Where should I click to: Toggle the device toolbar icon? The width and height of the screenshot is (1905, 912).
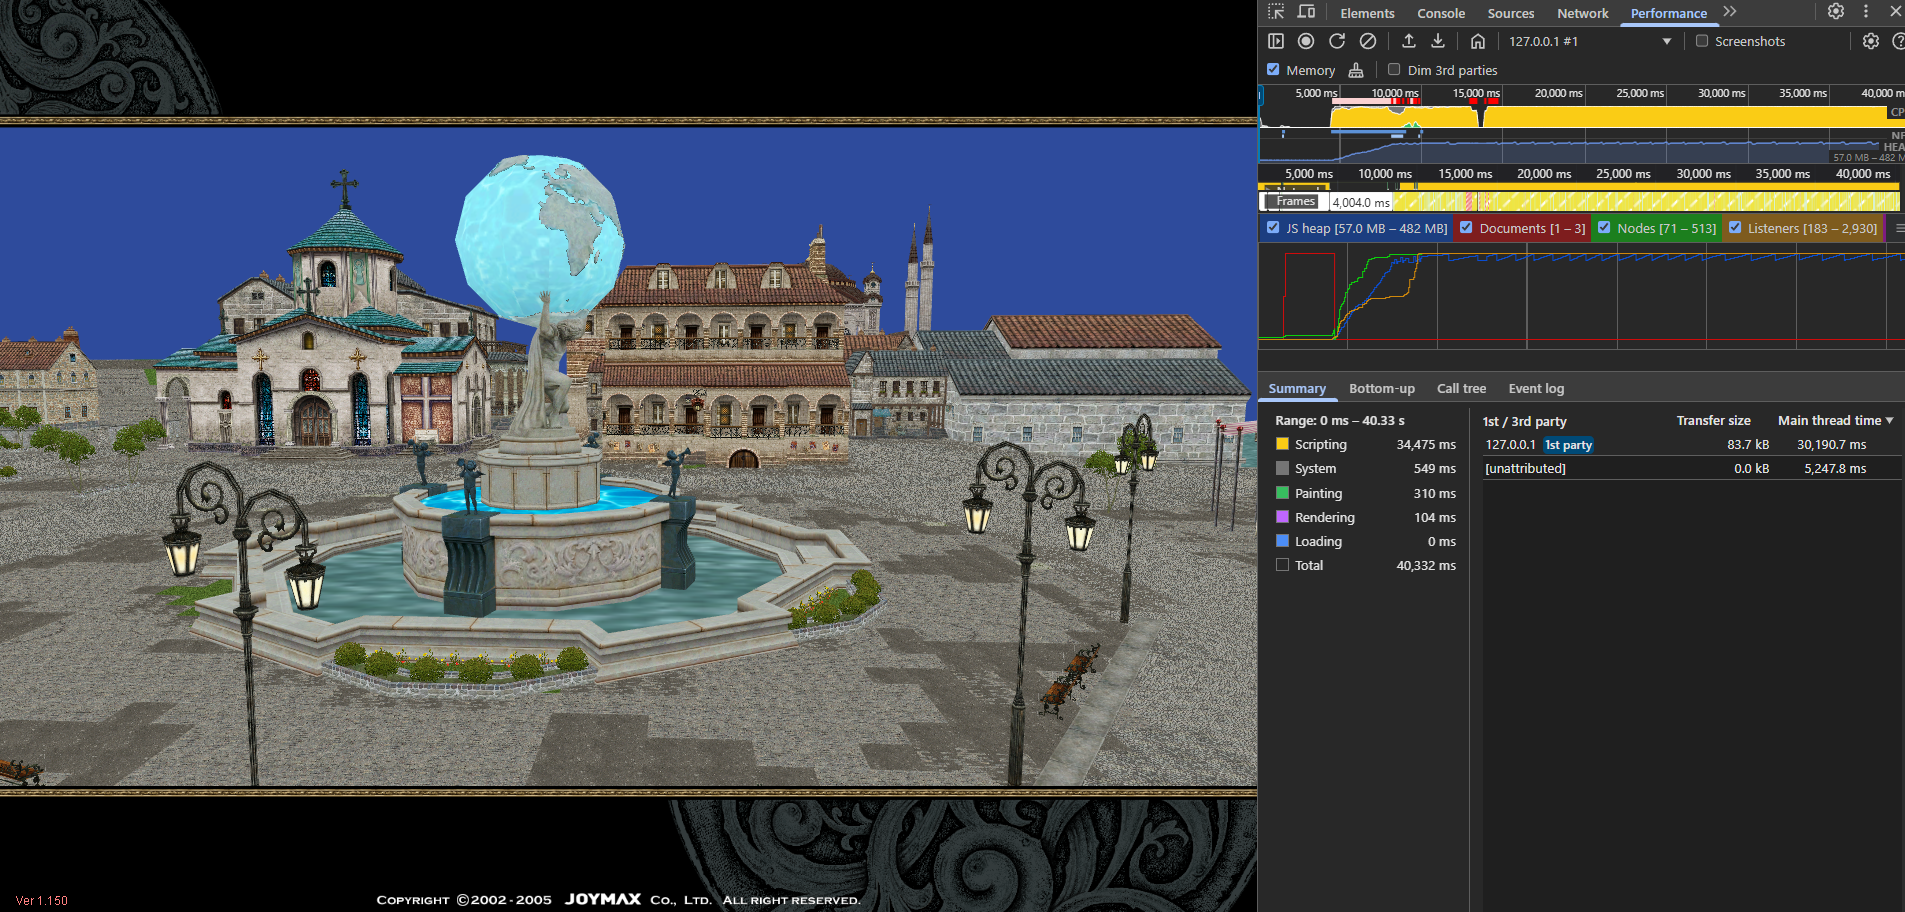(1306, 12)
